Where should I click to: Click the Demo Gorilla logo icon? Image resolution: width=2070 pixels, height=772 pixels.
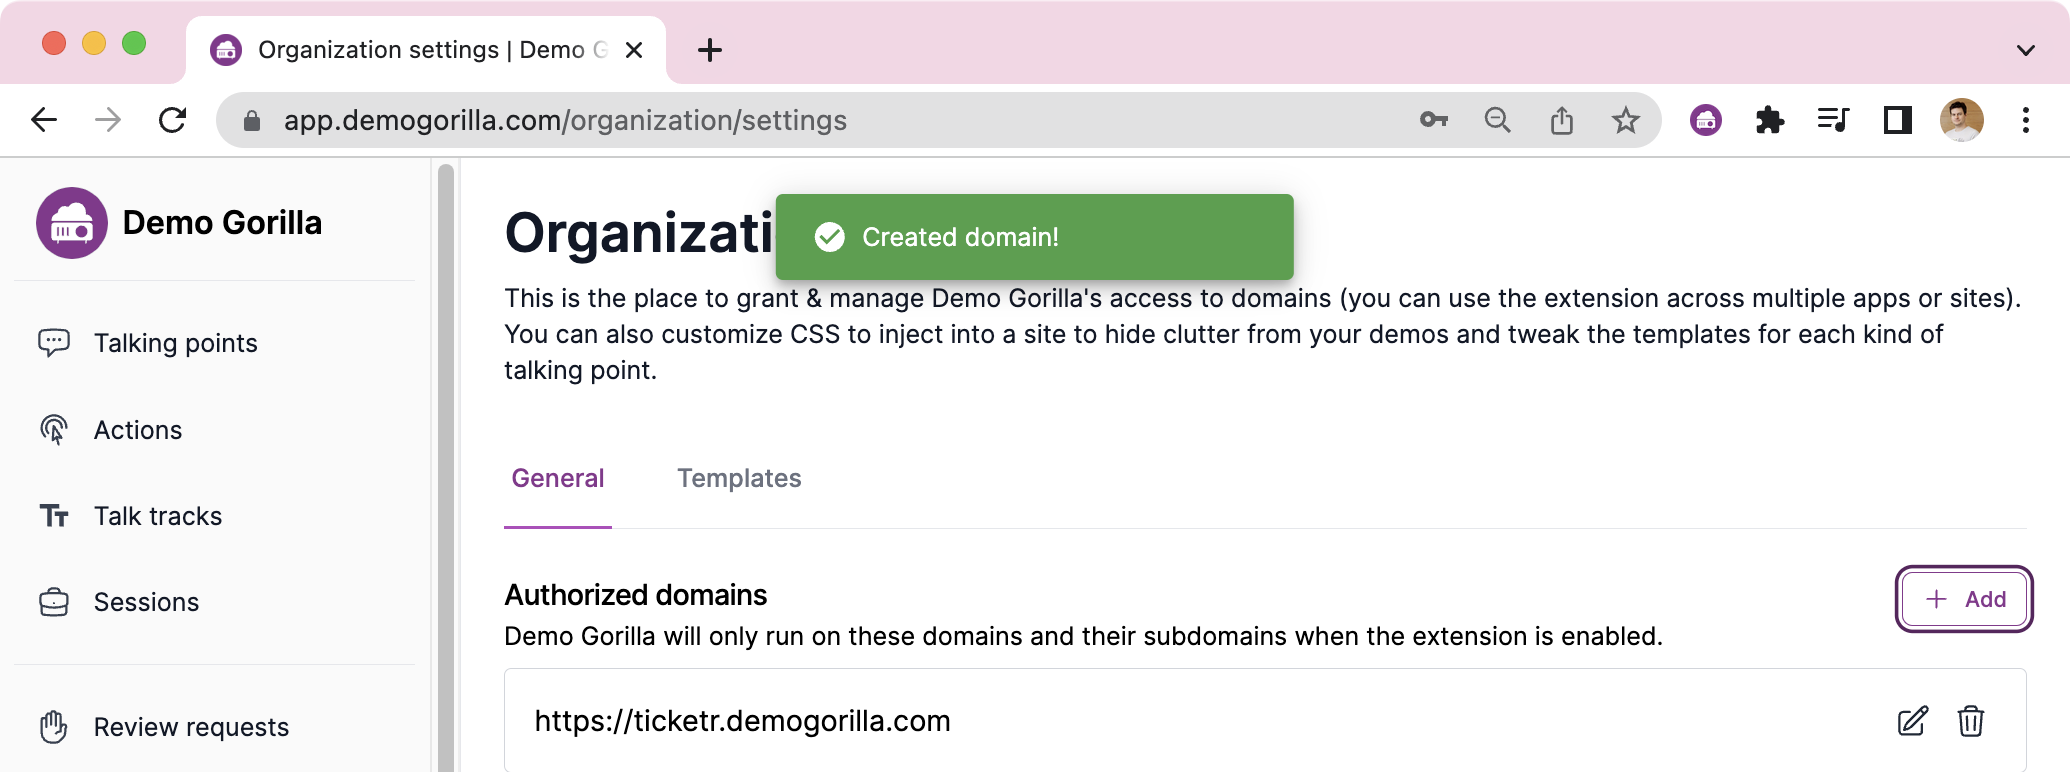pyautogui.click(x=72, y=223)
